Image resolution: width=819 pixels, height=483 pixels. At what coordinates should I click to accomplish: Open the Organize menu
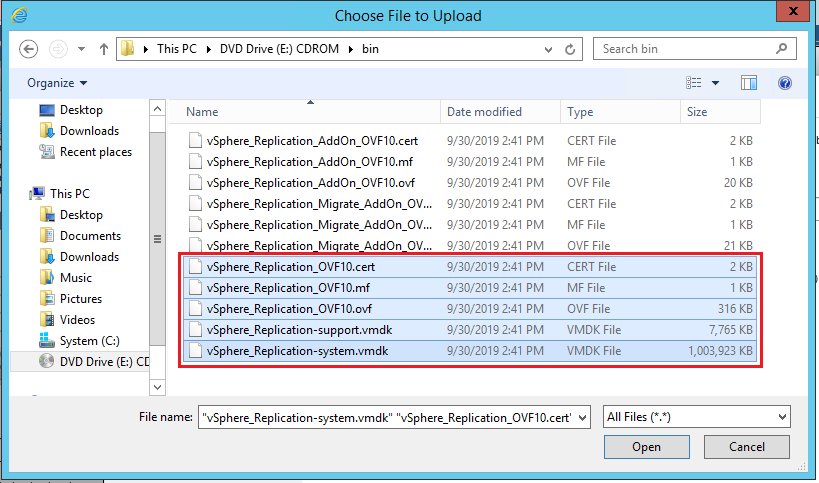point(57,83)
